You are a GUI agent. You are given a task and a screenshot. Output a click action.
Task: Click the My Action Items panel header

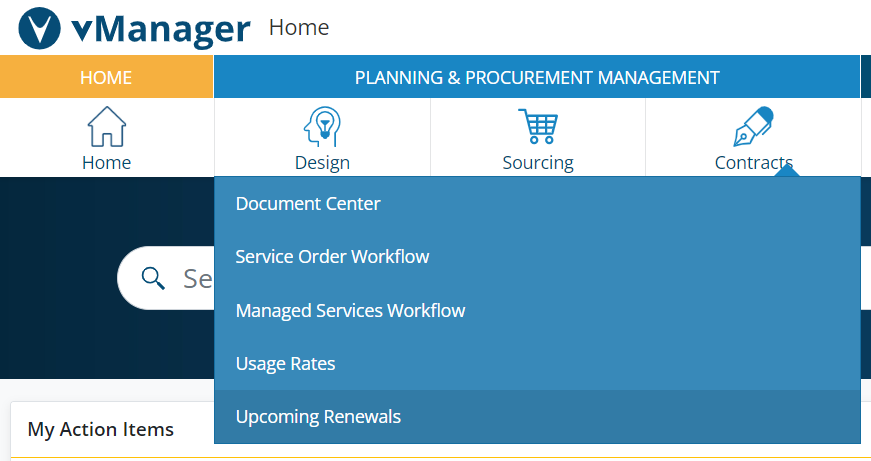coord(100,429)
